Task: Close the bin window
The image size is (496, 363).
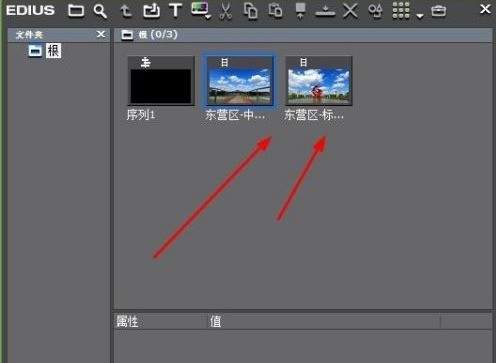Action: 485,9
